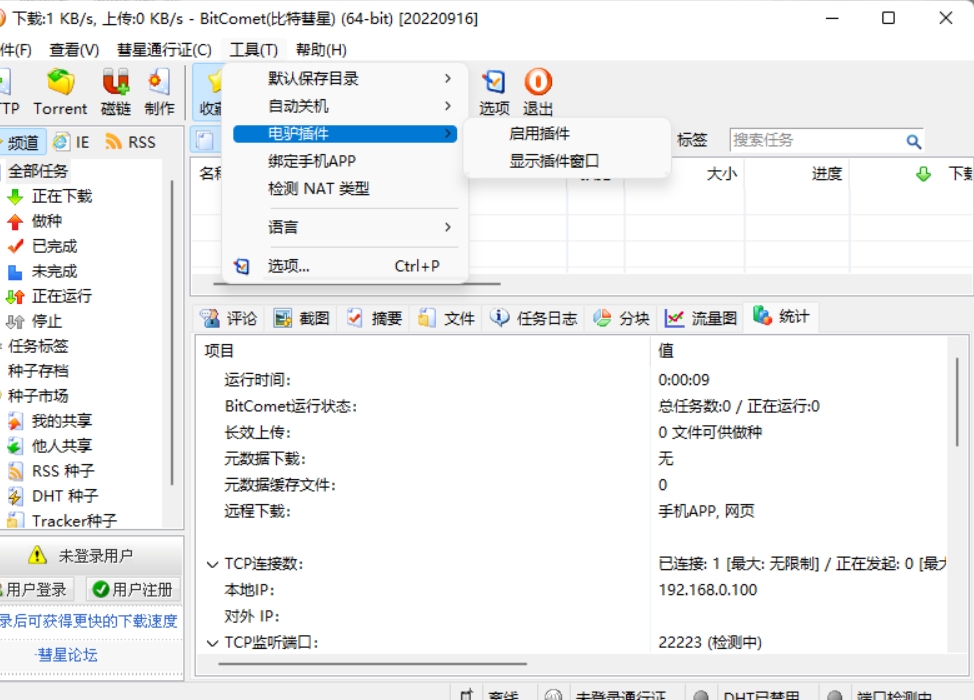The width and height of the screenshot is (974, 700).
Task: Click the 工具(T) menu bar item
Action: click(x=253, y=49)
